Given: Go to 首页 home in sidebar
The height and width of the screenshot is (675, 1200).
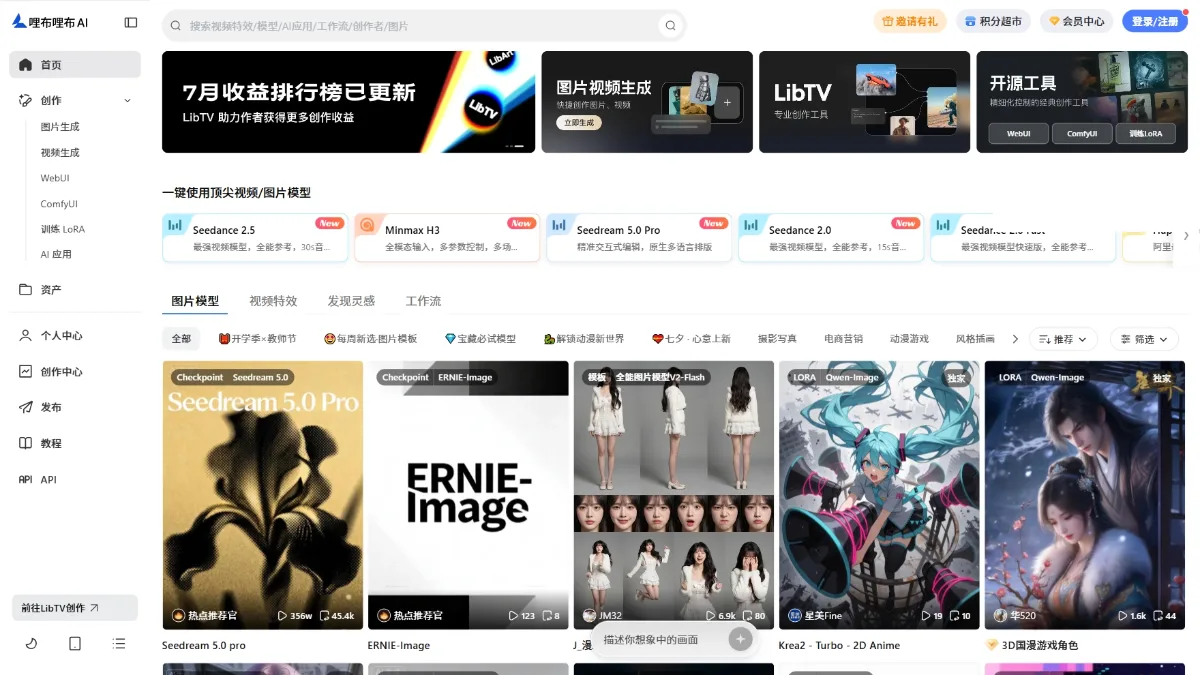Looking at the screenshot, I should pos(75,65).
